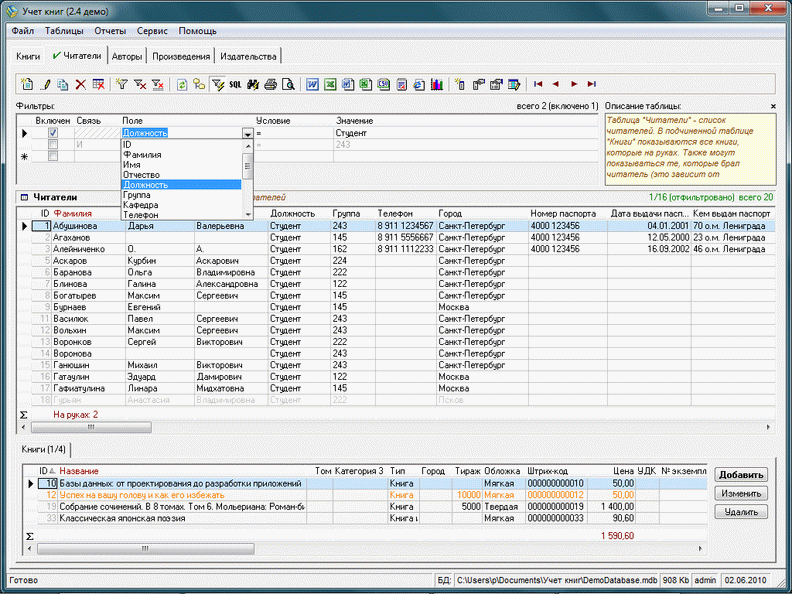Click the printer icon in toolbar

(269, 85)
